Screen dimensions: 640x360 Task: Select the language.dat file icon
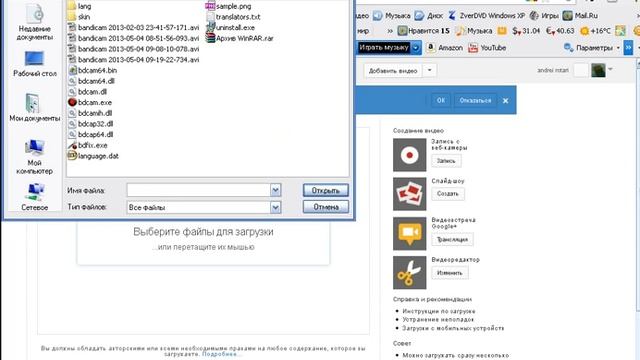click(x=72, y=156)
